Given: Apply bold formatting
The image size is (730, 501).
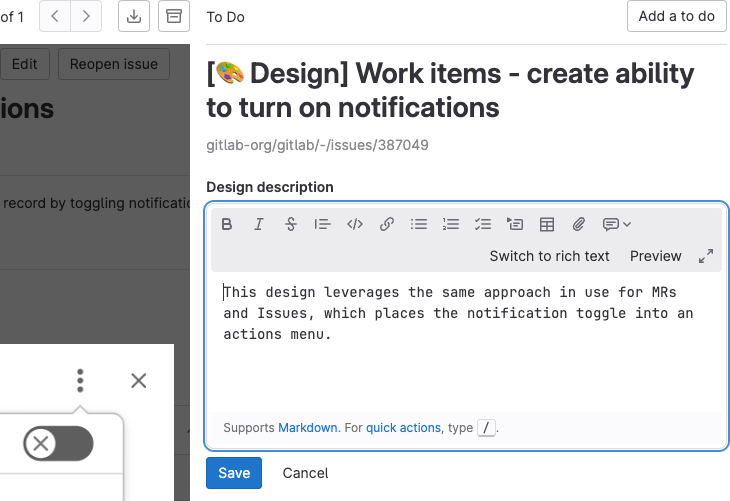Looking at the screenshot, I should click(227, 224).
